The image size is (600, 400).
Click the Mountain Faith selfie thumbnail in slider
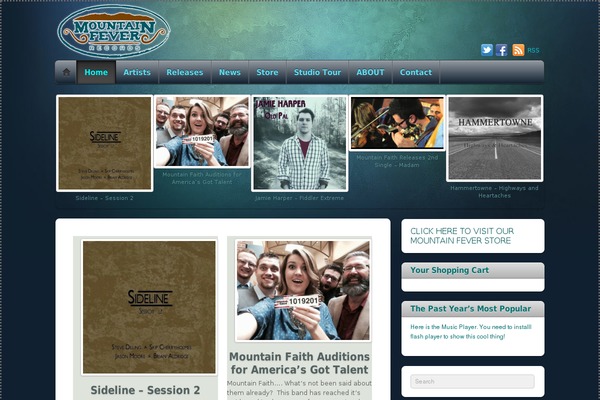(202, 131)
